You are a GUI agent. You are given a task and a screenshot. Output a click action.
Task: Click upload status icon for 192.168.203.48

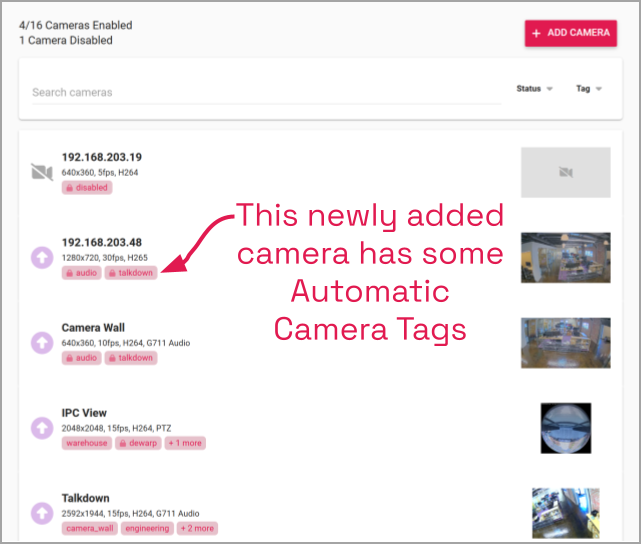42,257
